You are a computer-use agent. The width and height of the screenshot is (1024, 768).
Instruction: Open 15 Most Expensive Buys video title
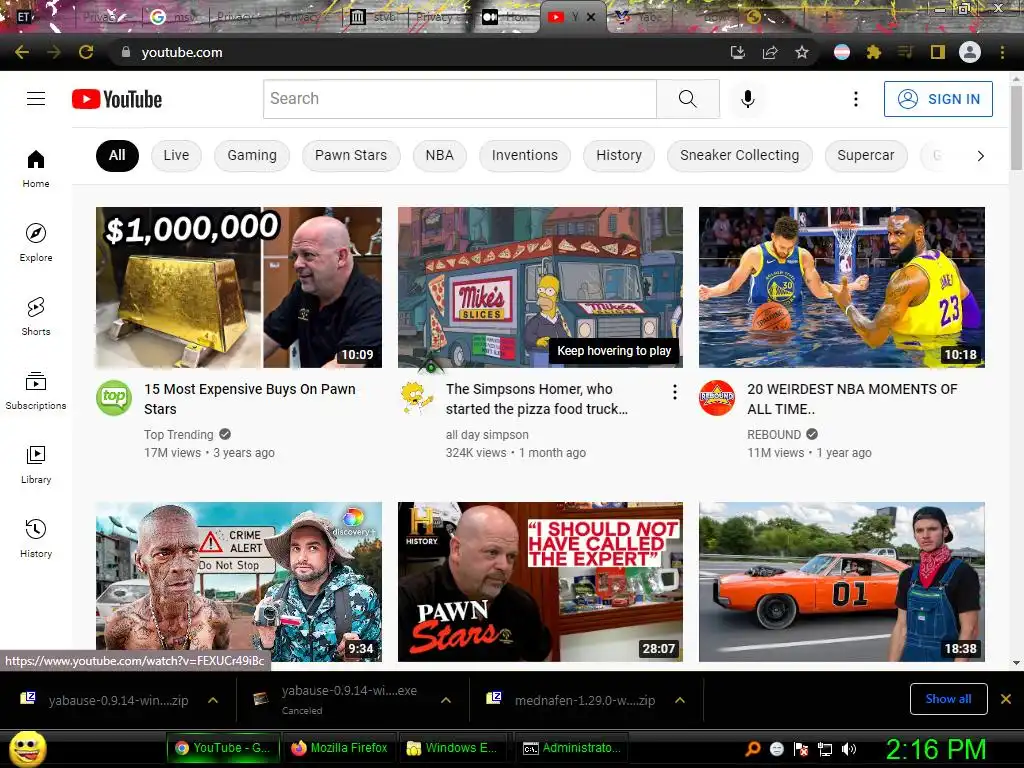(x=250, y=399)
